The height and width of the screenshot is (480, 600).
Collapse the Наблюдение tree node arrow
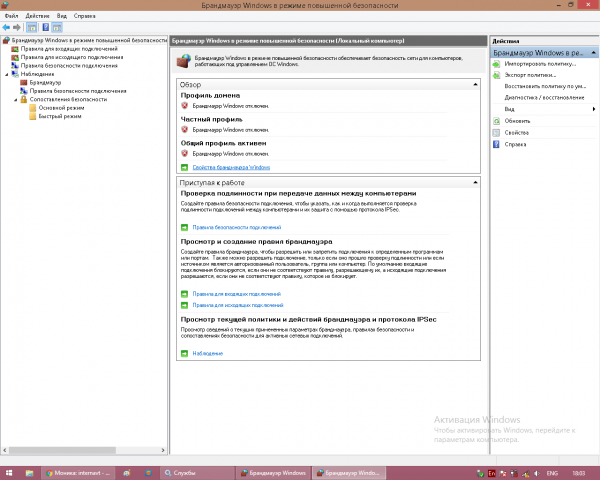pyautogui.click(x=7, y=74)
